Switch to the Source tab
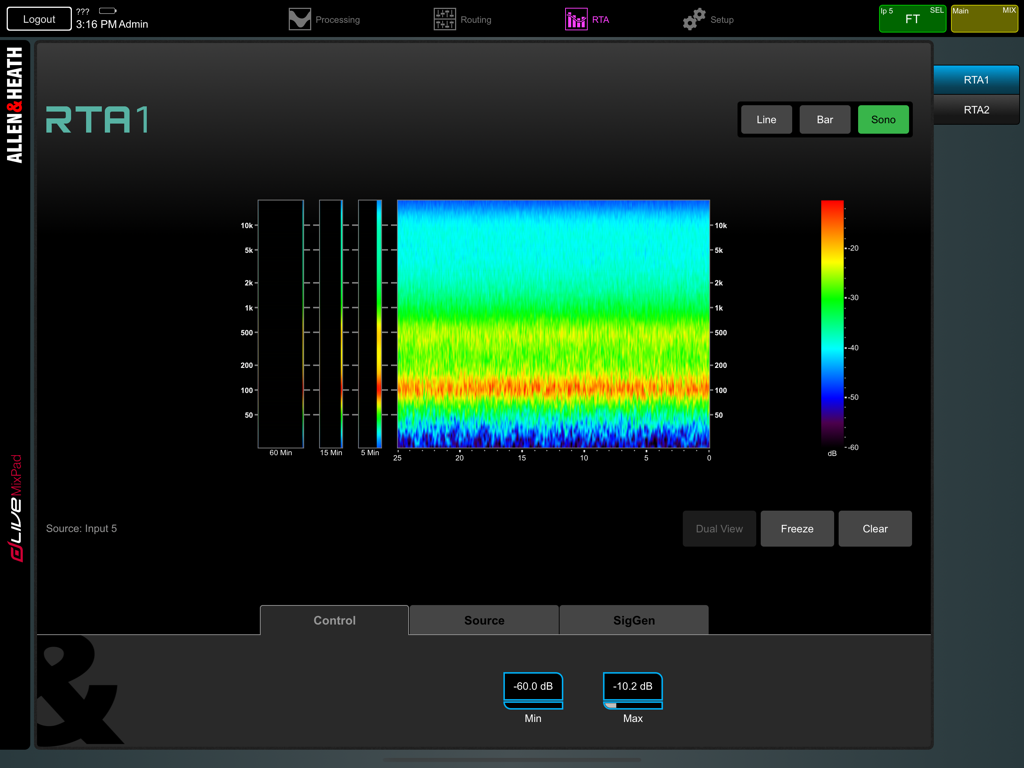Screen dimensions: 1024x768 point(483,620)
